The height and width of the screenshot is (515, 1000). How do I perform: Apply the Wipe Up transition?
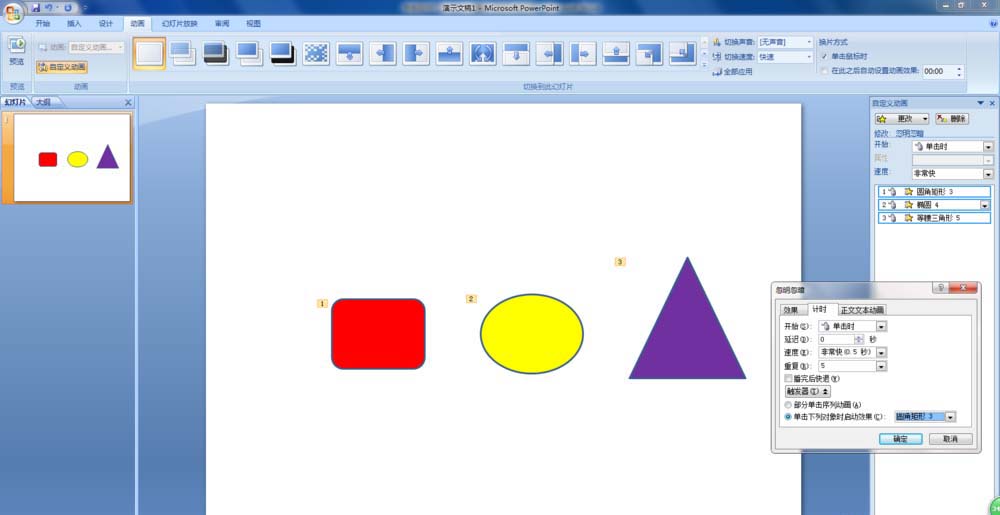coord(450,54)
